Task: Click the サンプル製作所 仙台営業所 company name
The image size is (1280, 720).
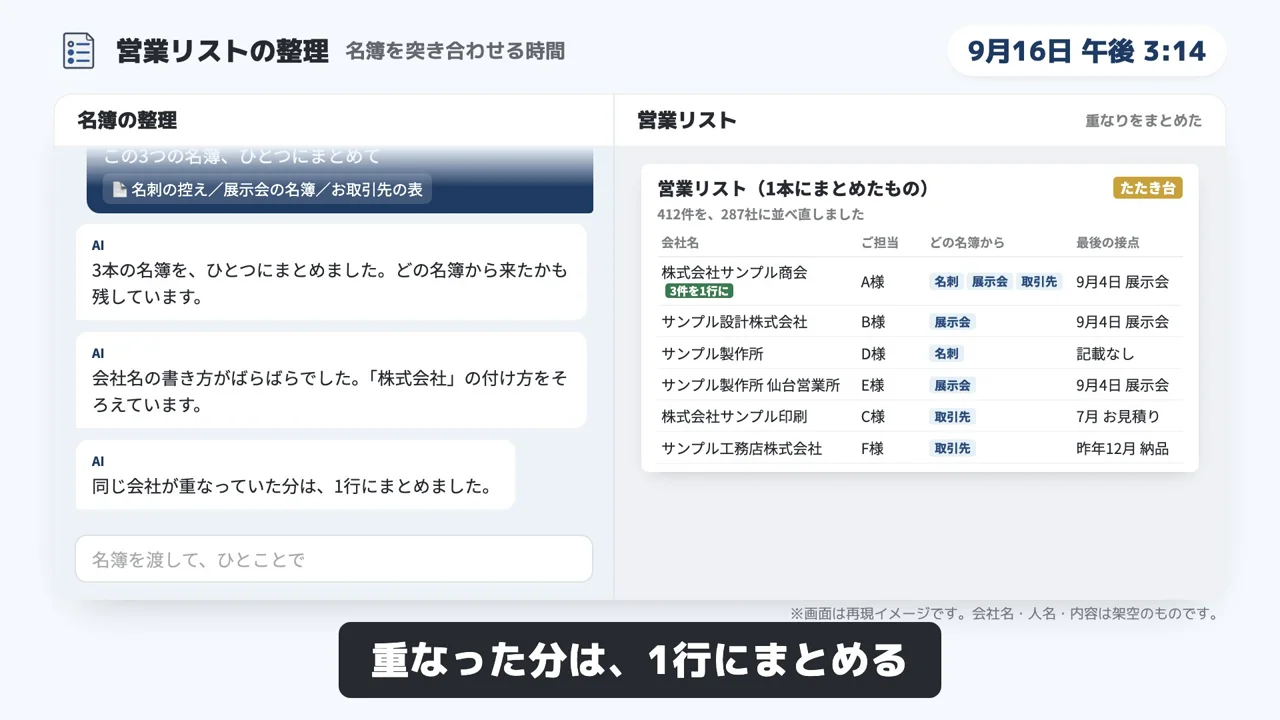Action: [751, 385]
